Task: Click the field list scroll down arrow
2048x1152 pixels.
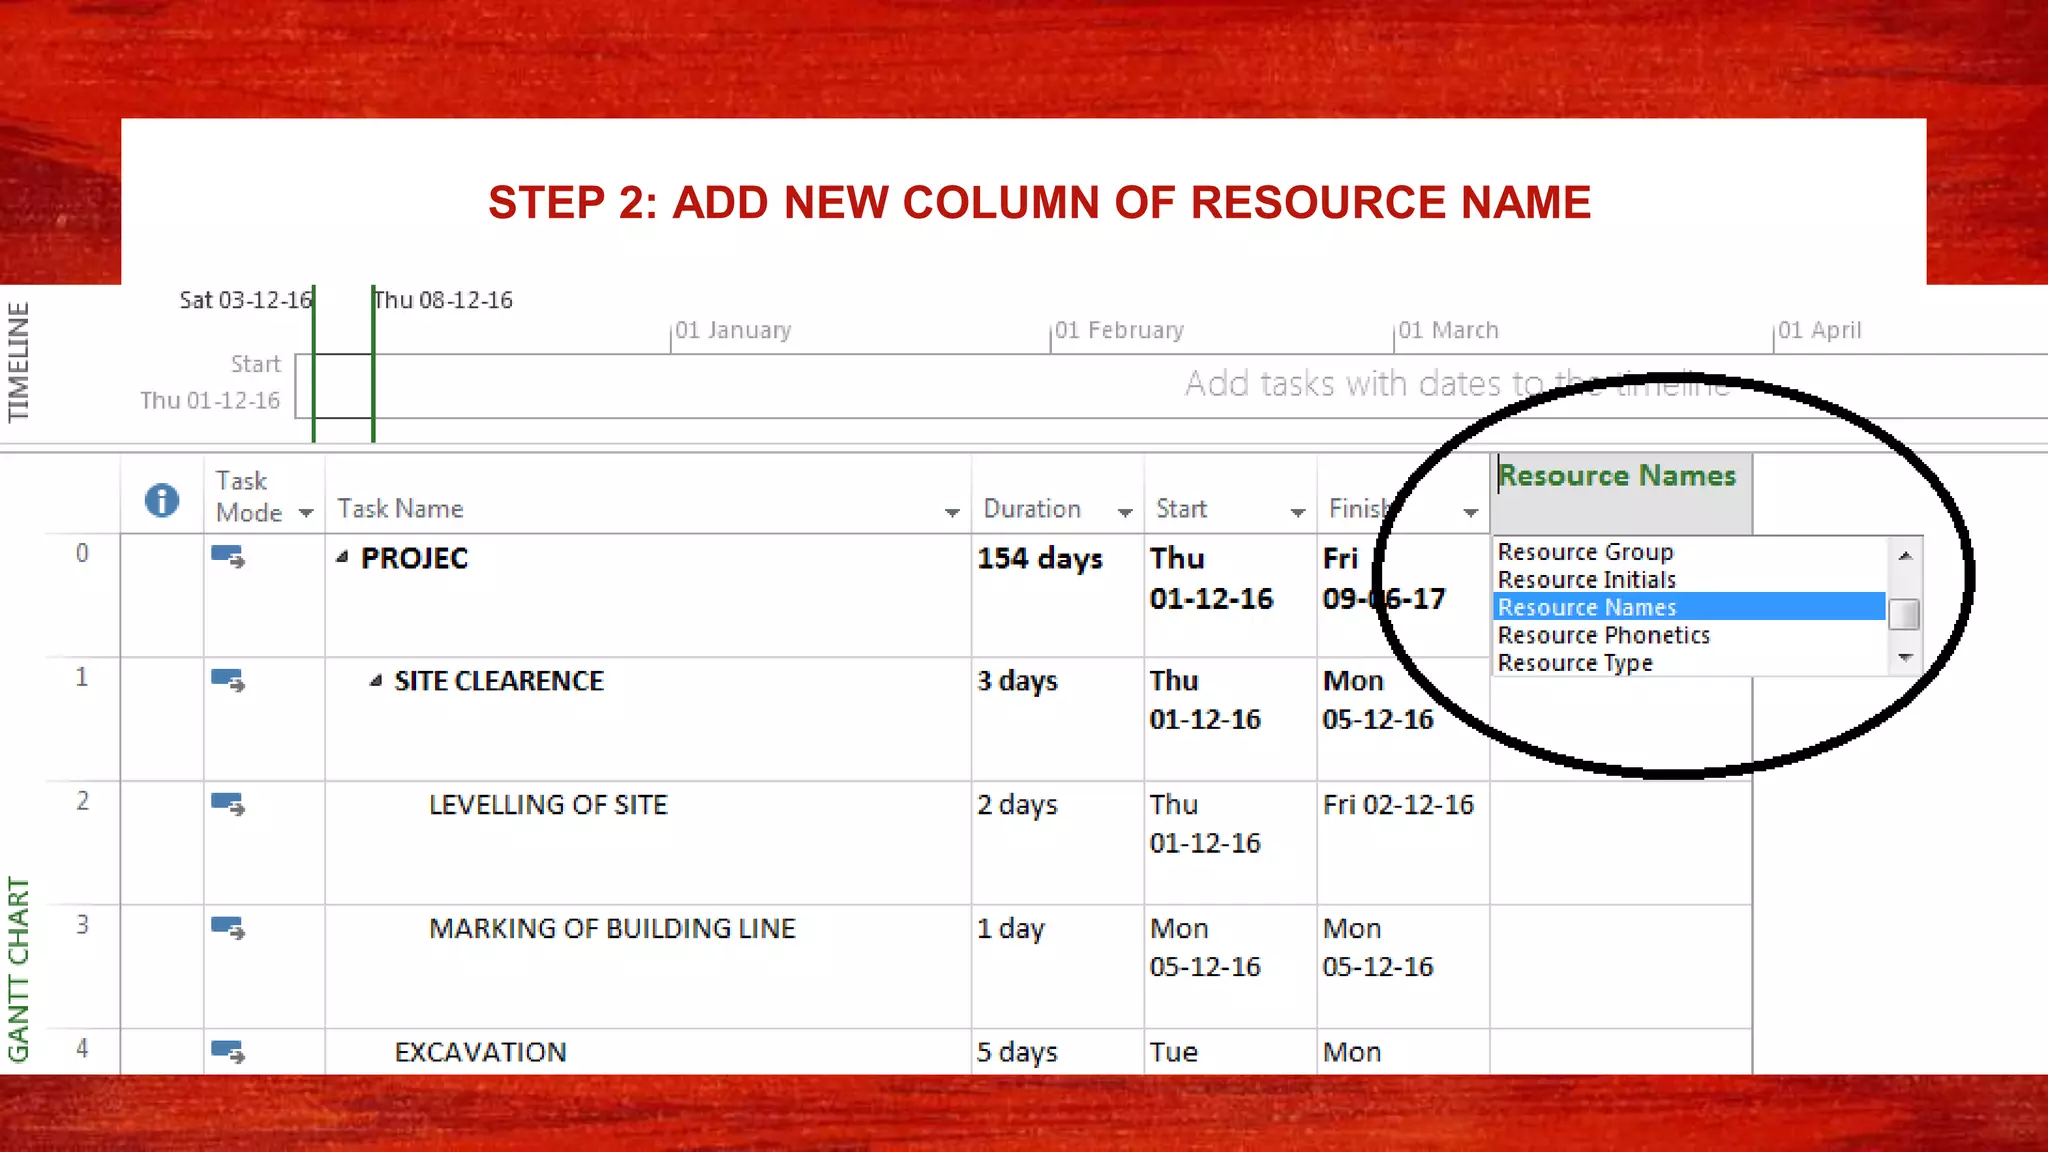Action: point(1905,658)
